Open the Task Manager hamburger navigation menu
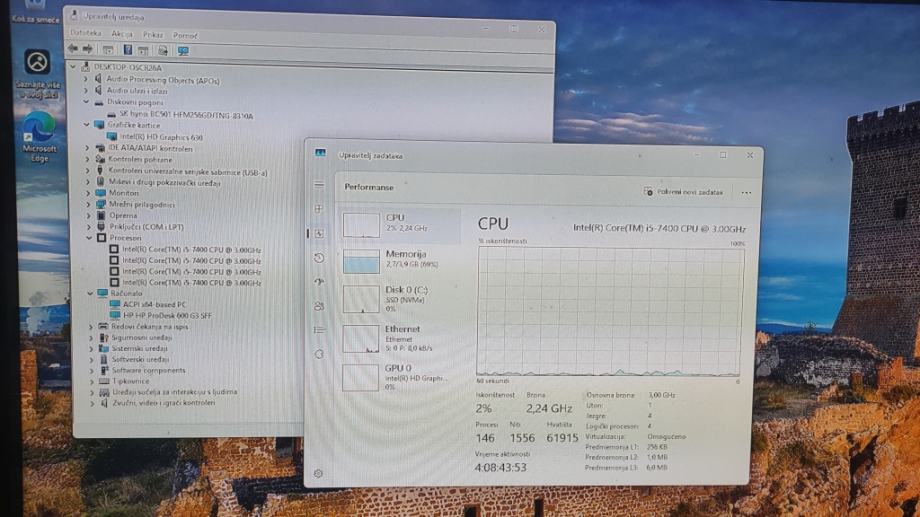This screenshot has width=920, height=517. [319, 184]
